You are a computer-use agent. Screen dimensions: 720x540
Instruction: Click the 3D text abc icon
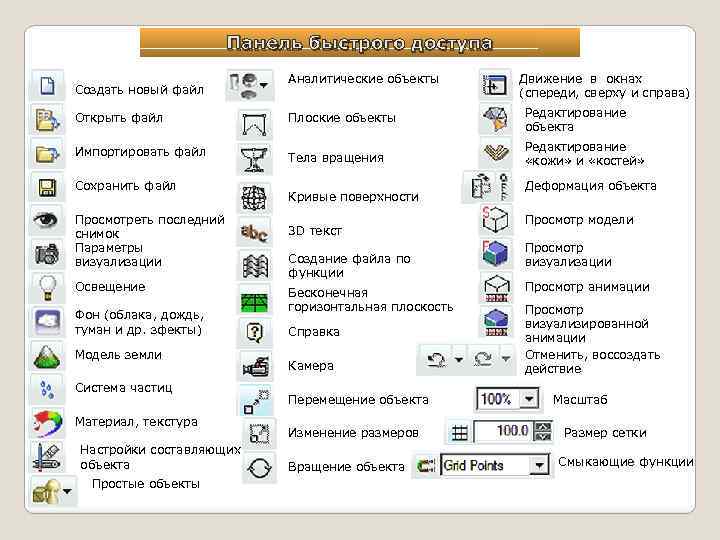[254, 232]
